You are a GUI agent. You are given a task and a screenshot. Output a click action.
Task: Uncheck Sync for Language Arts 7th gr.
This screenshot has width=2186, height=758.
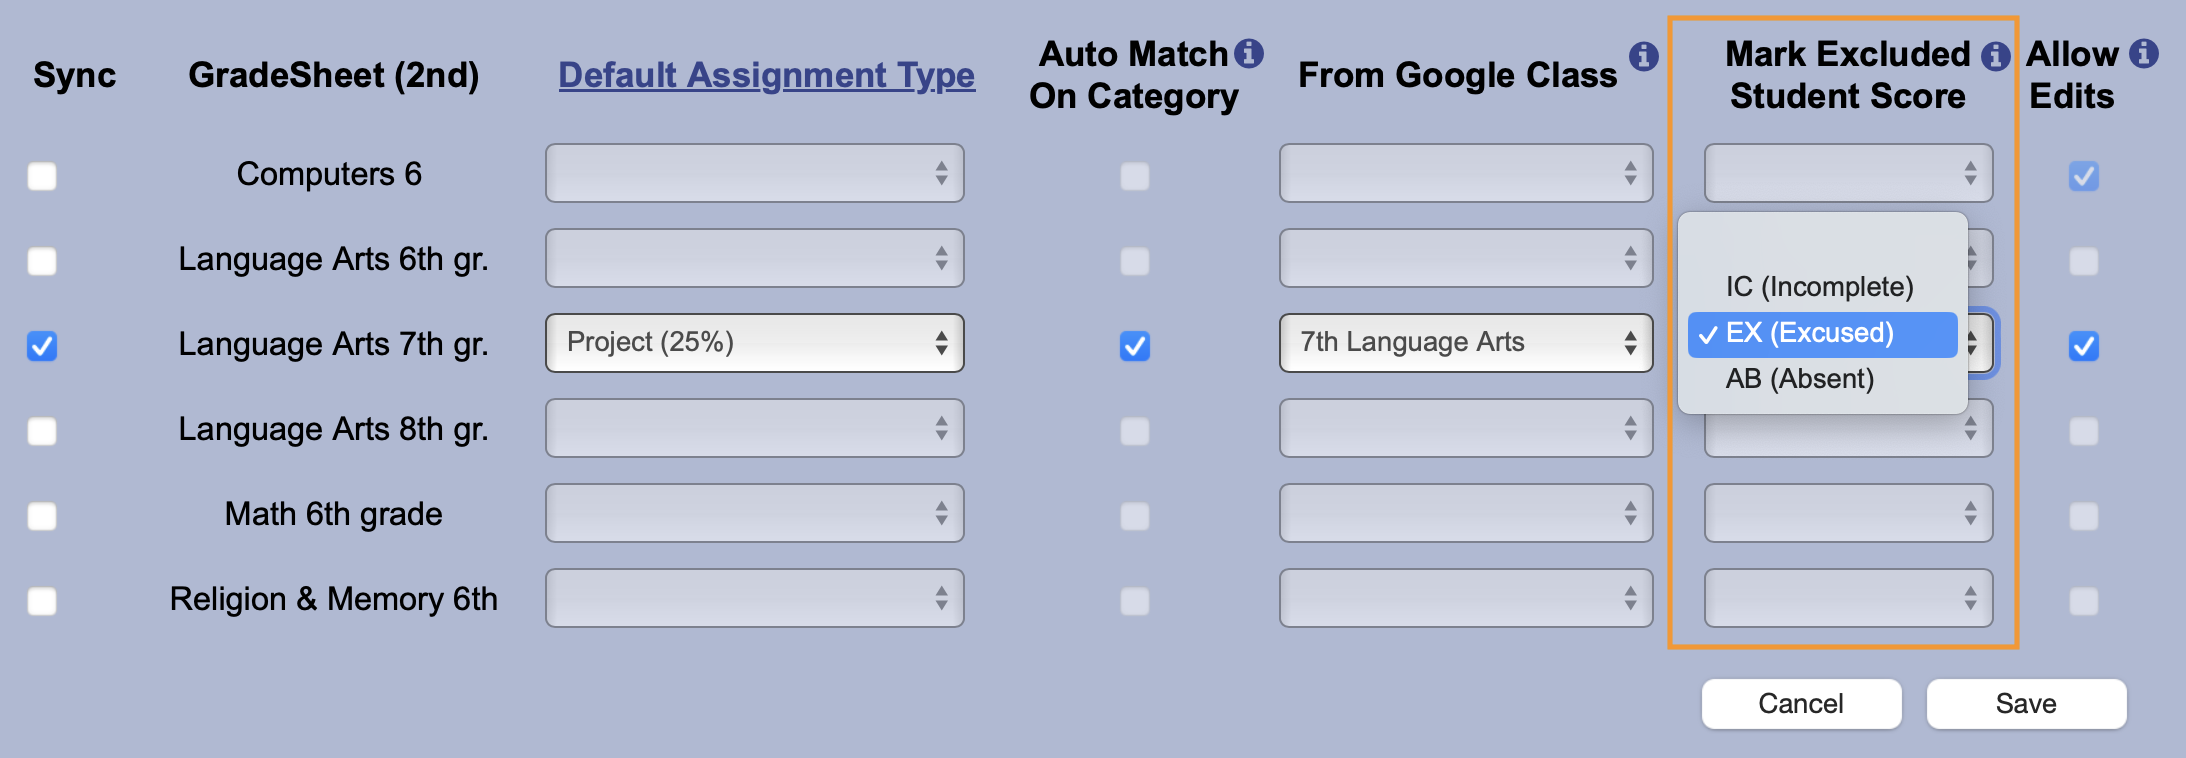click(x=42, y=346)
